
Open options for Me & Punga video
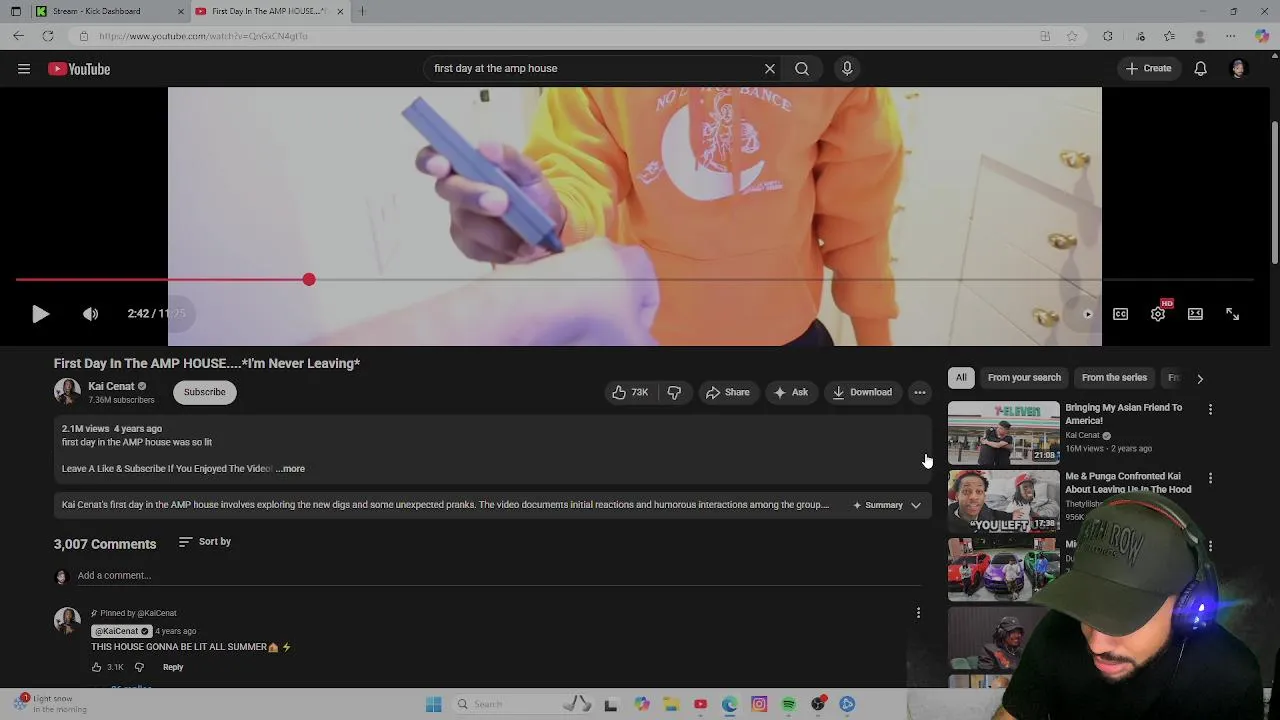click(x=1210, y=478)
